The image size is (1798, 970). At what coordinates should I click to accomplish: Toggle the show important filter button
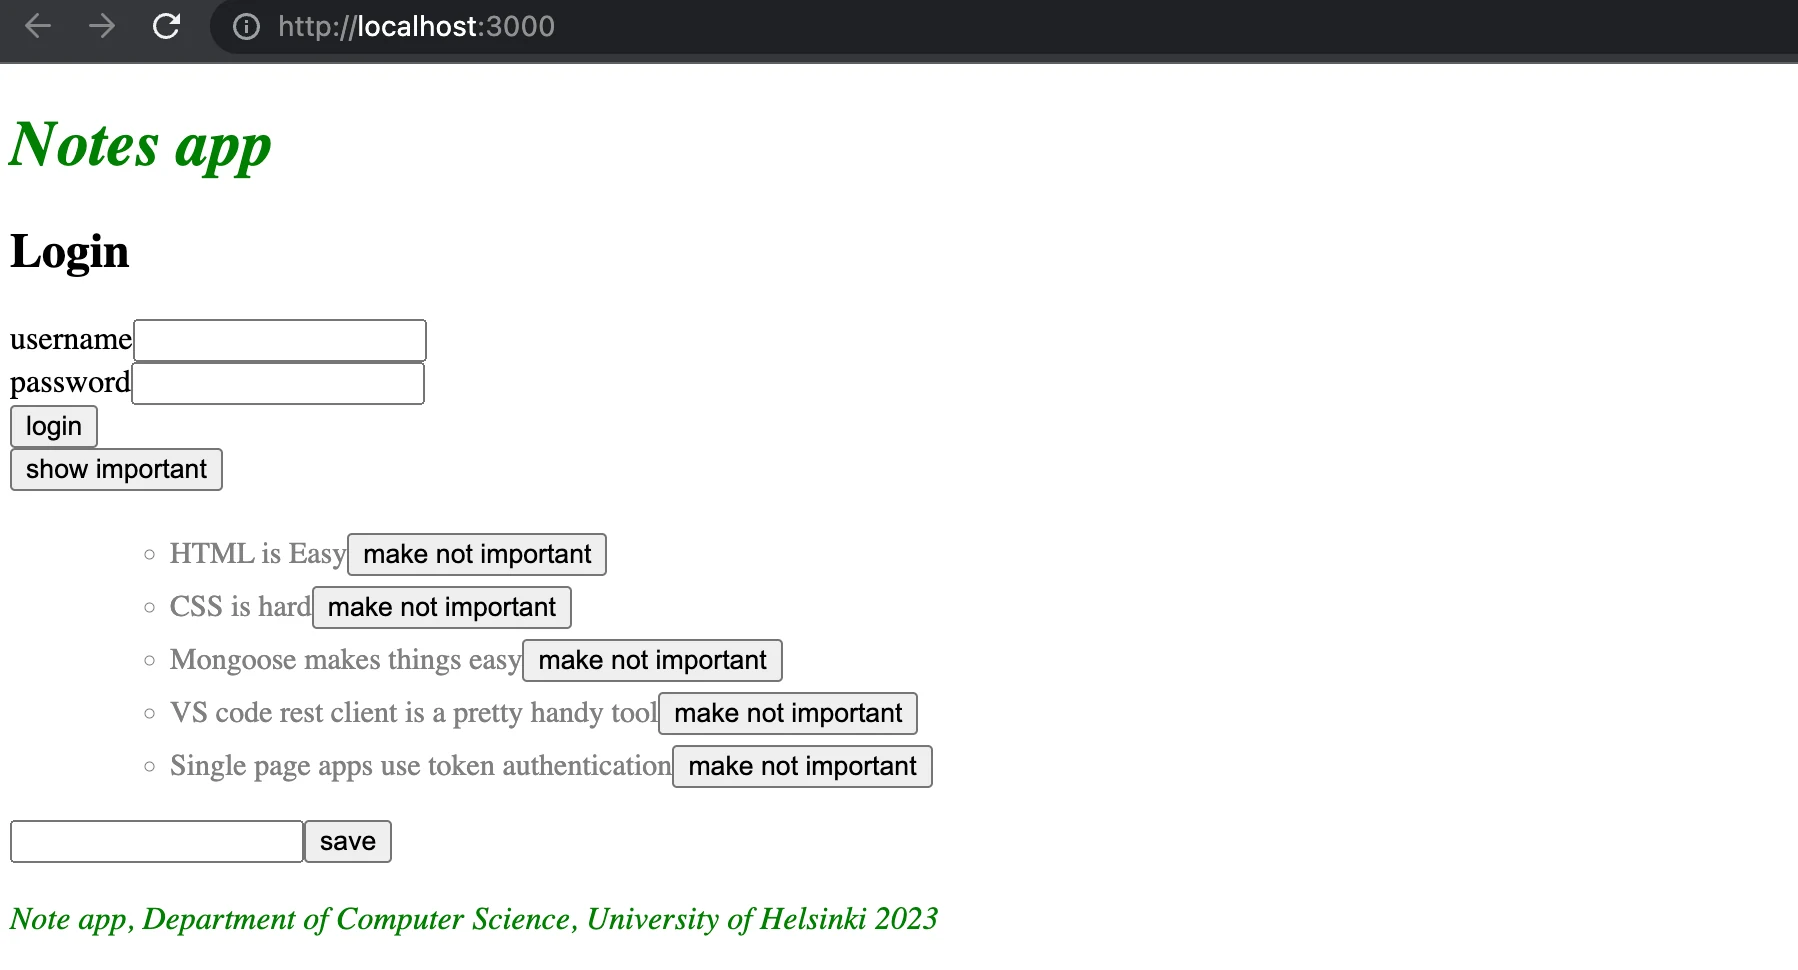pyautogui.click(x=116, y=469)
